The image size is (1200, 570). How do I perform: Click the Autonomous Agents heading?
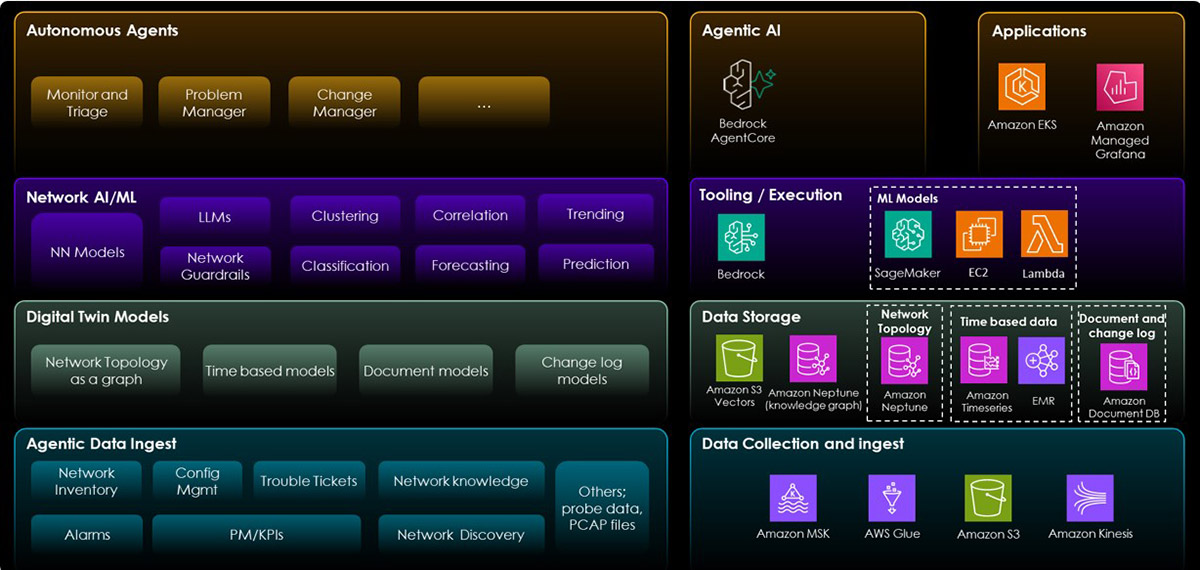pos(103,30)
